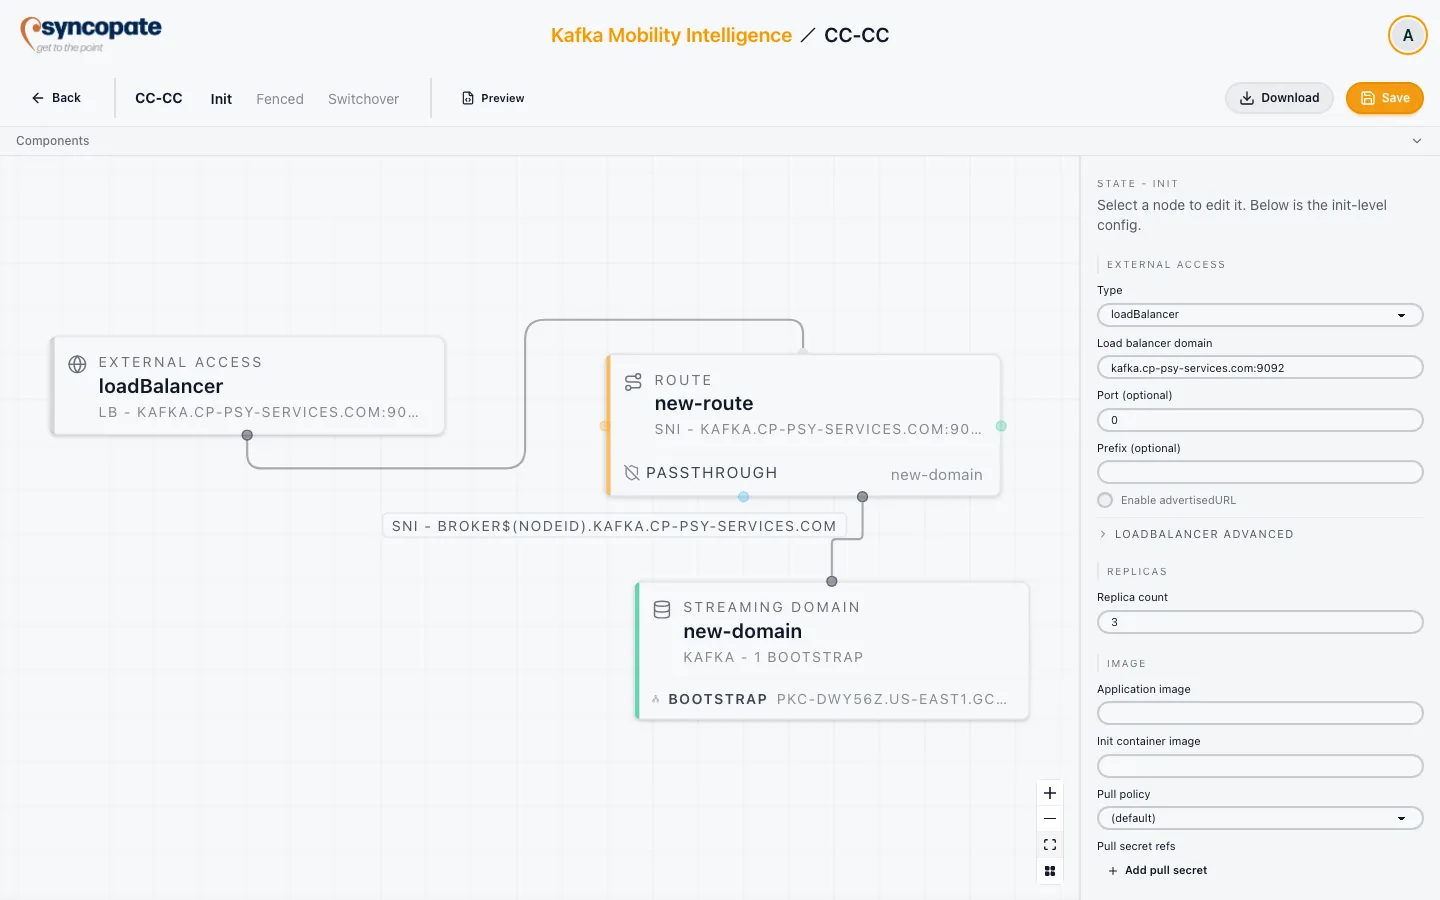Switch to the Fenced tab
The width and height of the screenshot is (1440, 900).
point(280,99)
